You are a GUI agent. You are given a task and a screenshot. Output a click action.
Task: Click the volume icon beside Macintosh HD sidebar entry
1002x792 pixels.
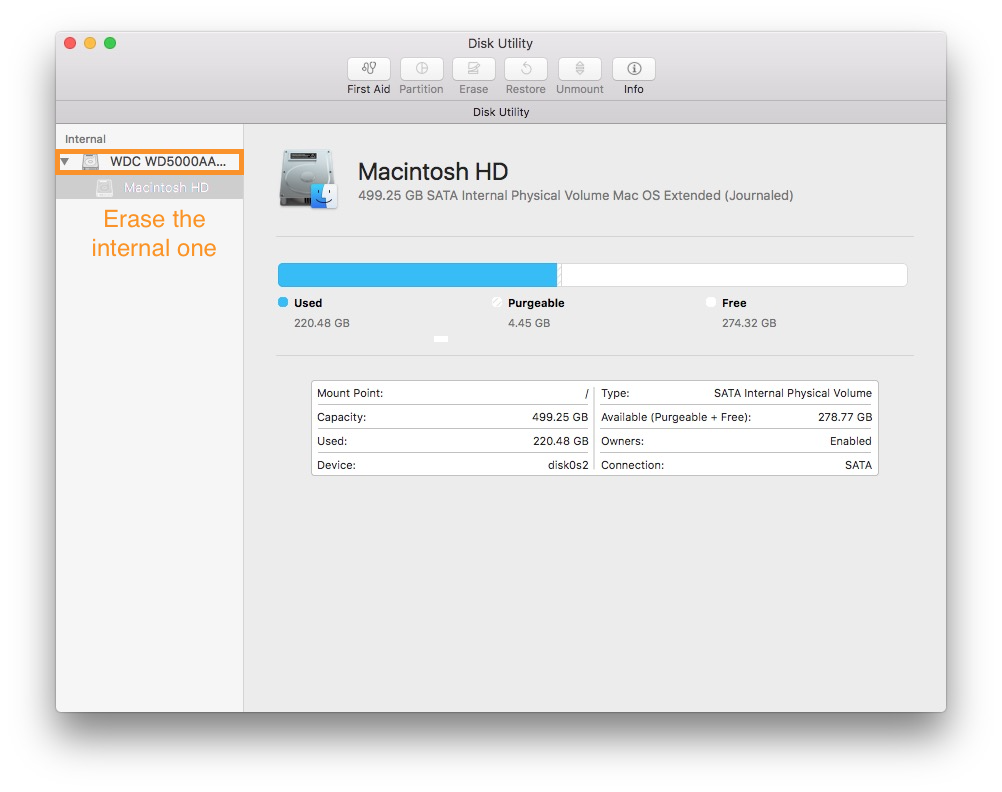[105, 187]
